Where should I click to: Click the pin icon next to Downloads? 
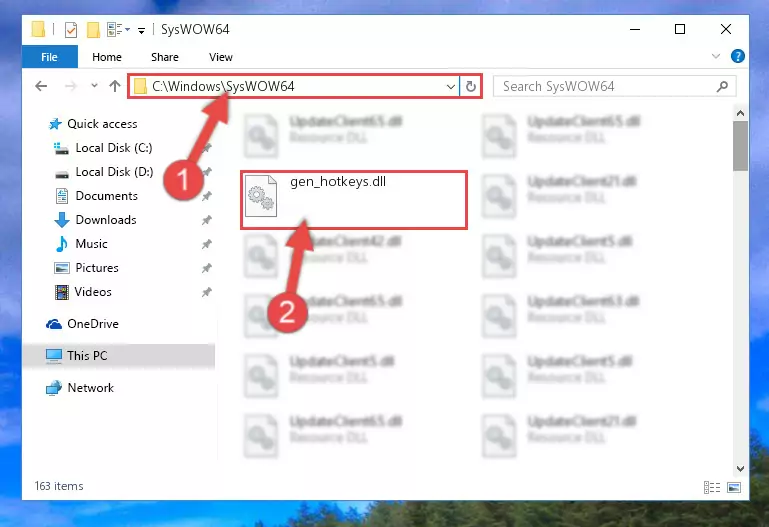(x=206, y=220)
